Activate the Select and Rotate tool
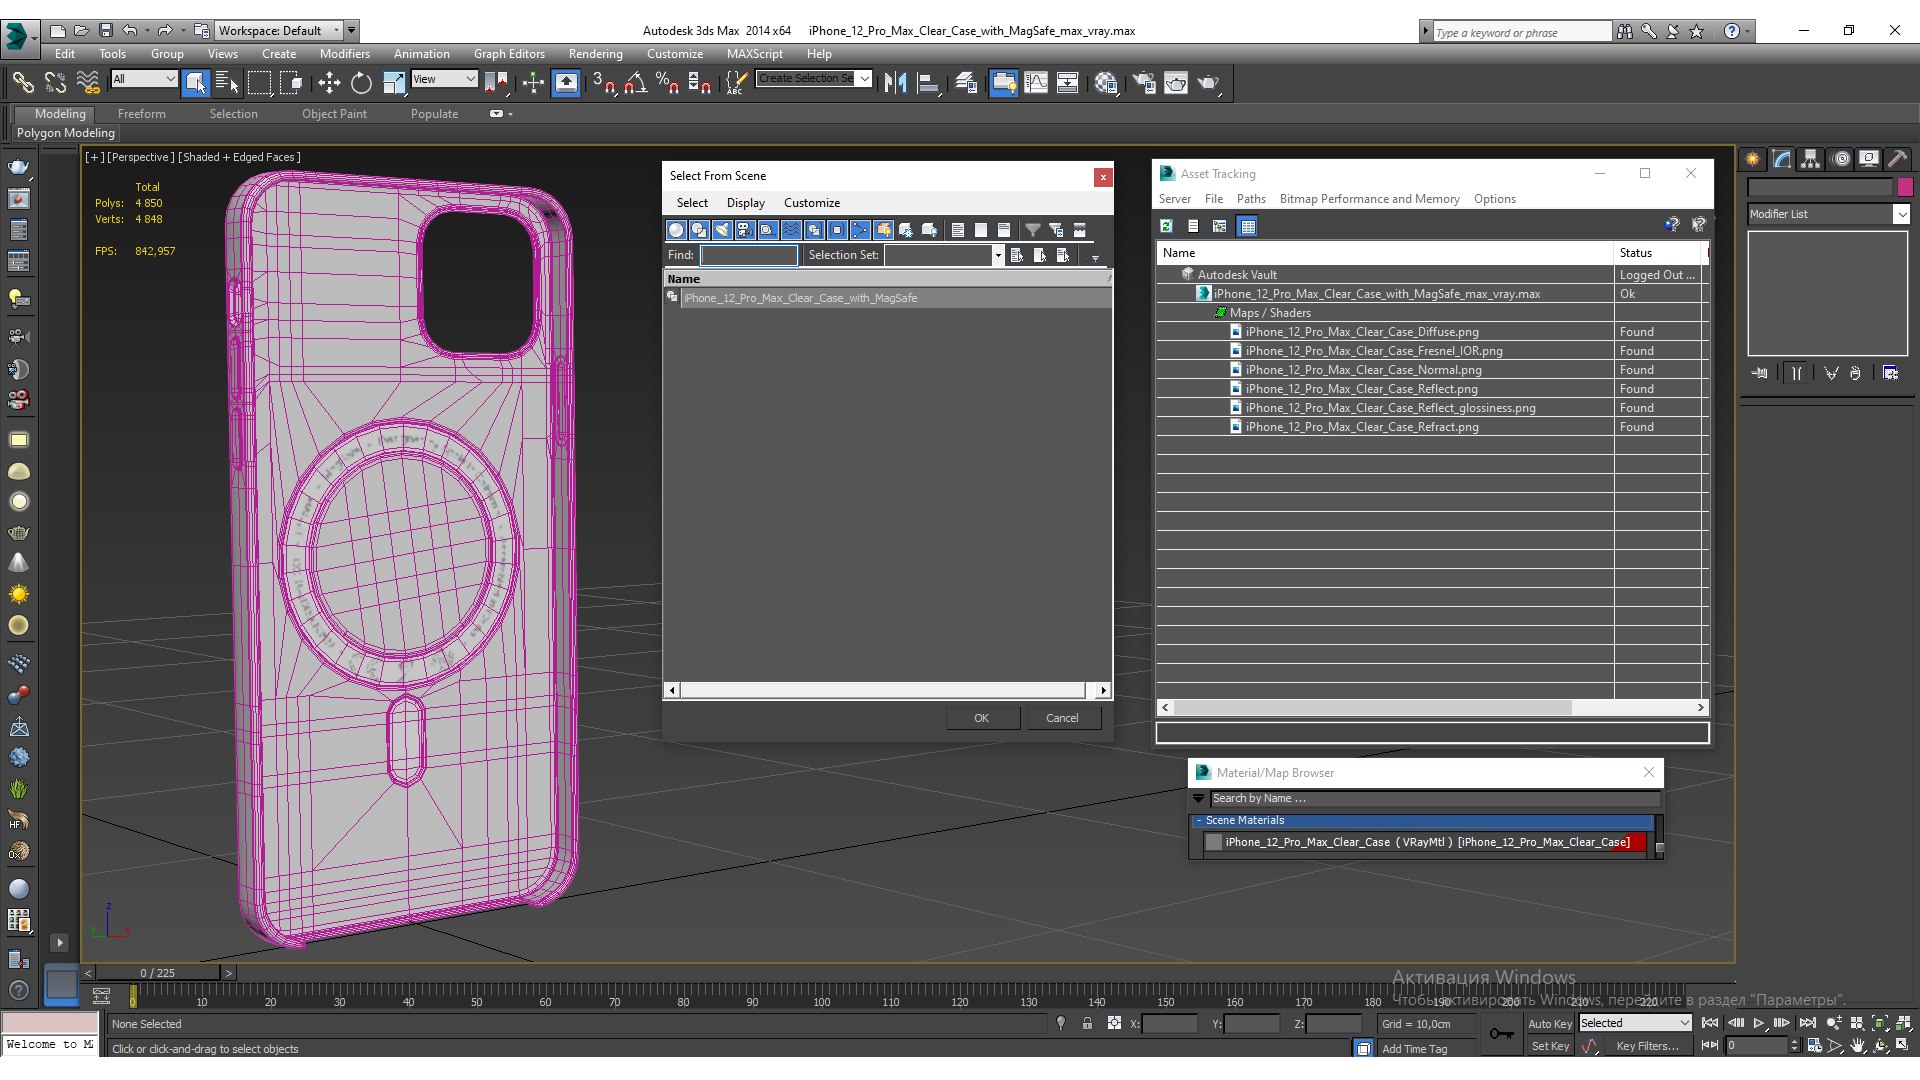Screen dimensions: 1920x1080 pyautogui.click(x=361, y=83)
